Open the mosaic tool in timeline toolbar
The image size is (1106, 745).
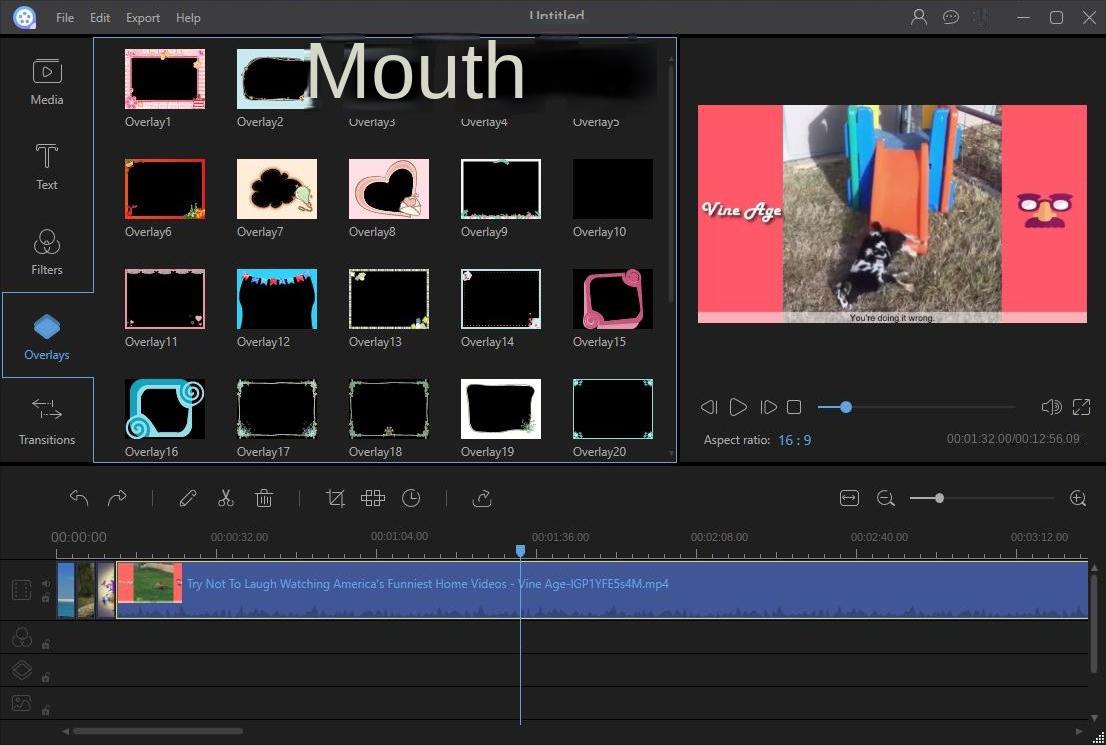373,498
